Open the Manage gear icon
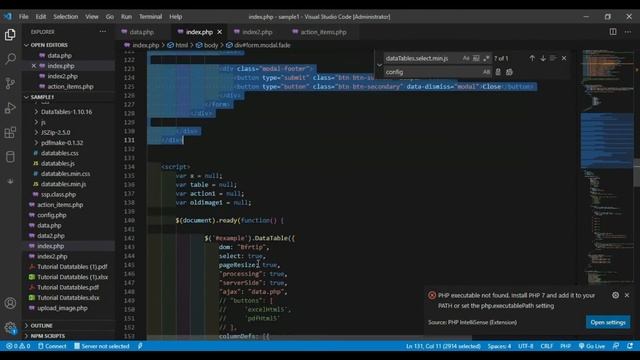The width and height of the screenshot is (640, 360). coord(10,327)
